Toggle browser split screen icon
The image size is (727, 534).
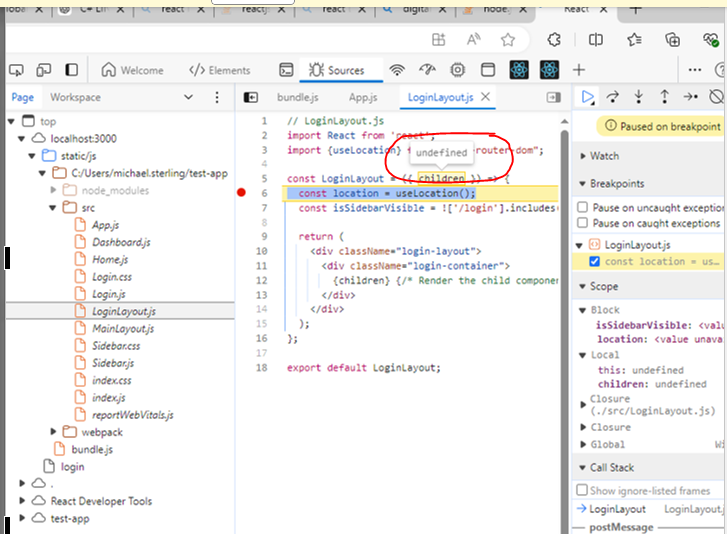coord(596,40)
